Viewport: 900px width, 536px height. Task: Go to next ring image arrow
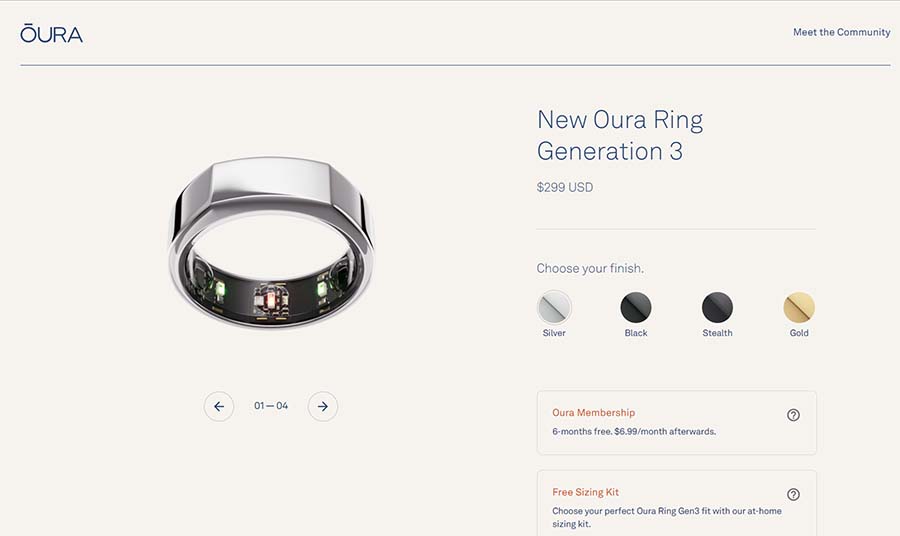click(x=323, y=406)
